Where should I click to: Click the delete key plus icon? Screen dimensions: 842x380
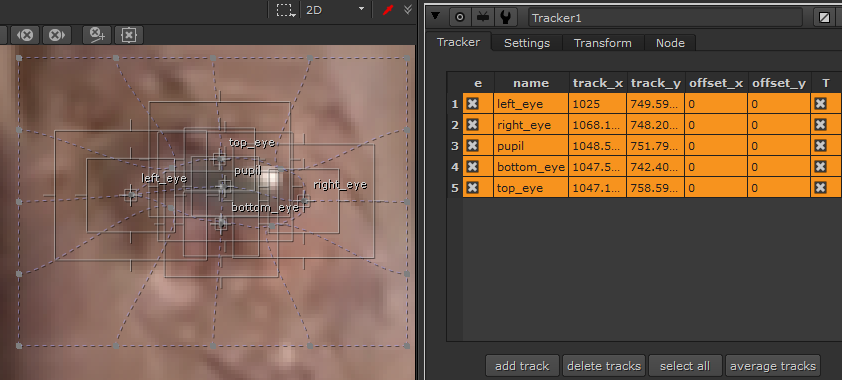point(97,35)
